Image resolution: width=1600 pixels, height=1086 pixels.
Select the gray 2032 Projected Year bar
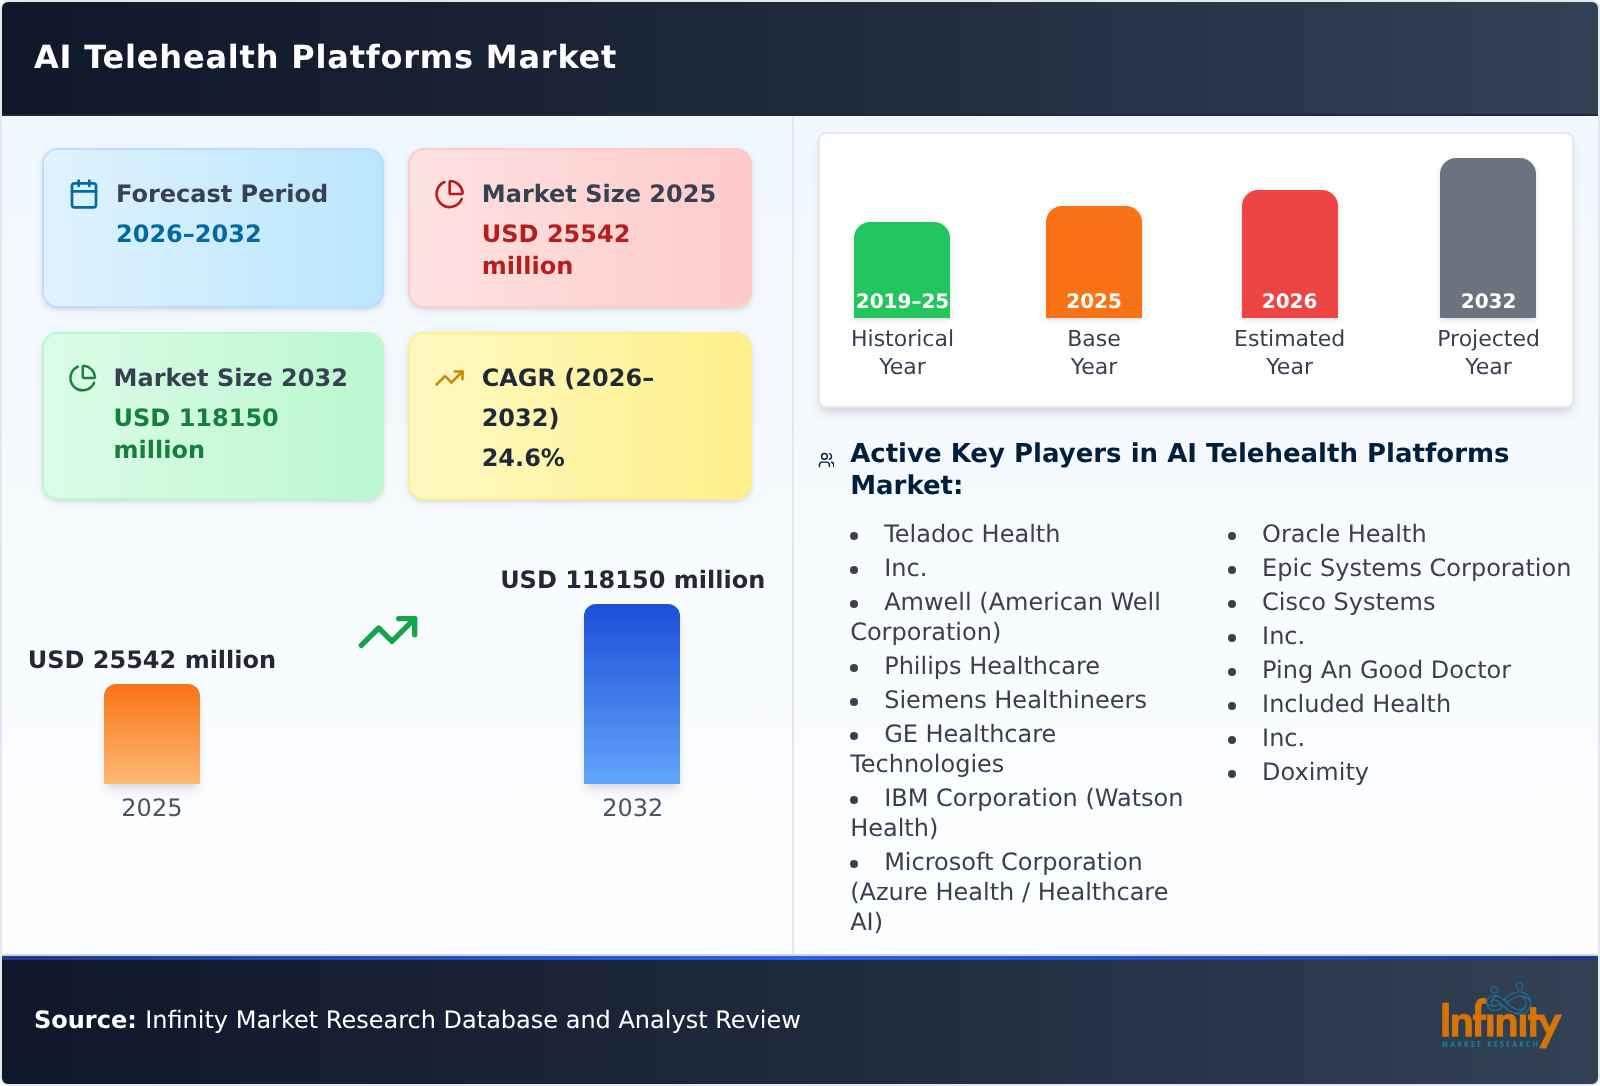pyautogui.click(x=1488, y=238)
